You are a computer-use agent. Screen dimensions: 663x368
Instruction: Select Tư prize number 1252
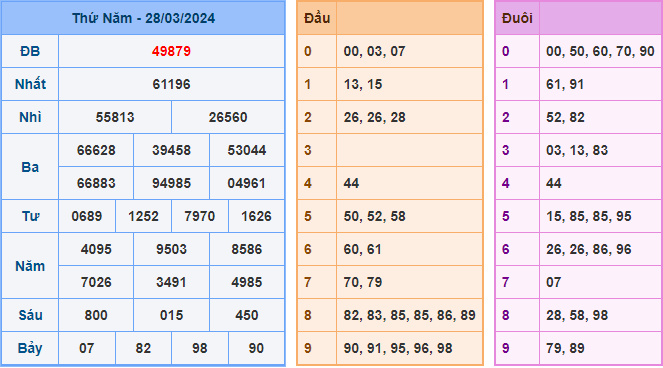click(143, 216)
